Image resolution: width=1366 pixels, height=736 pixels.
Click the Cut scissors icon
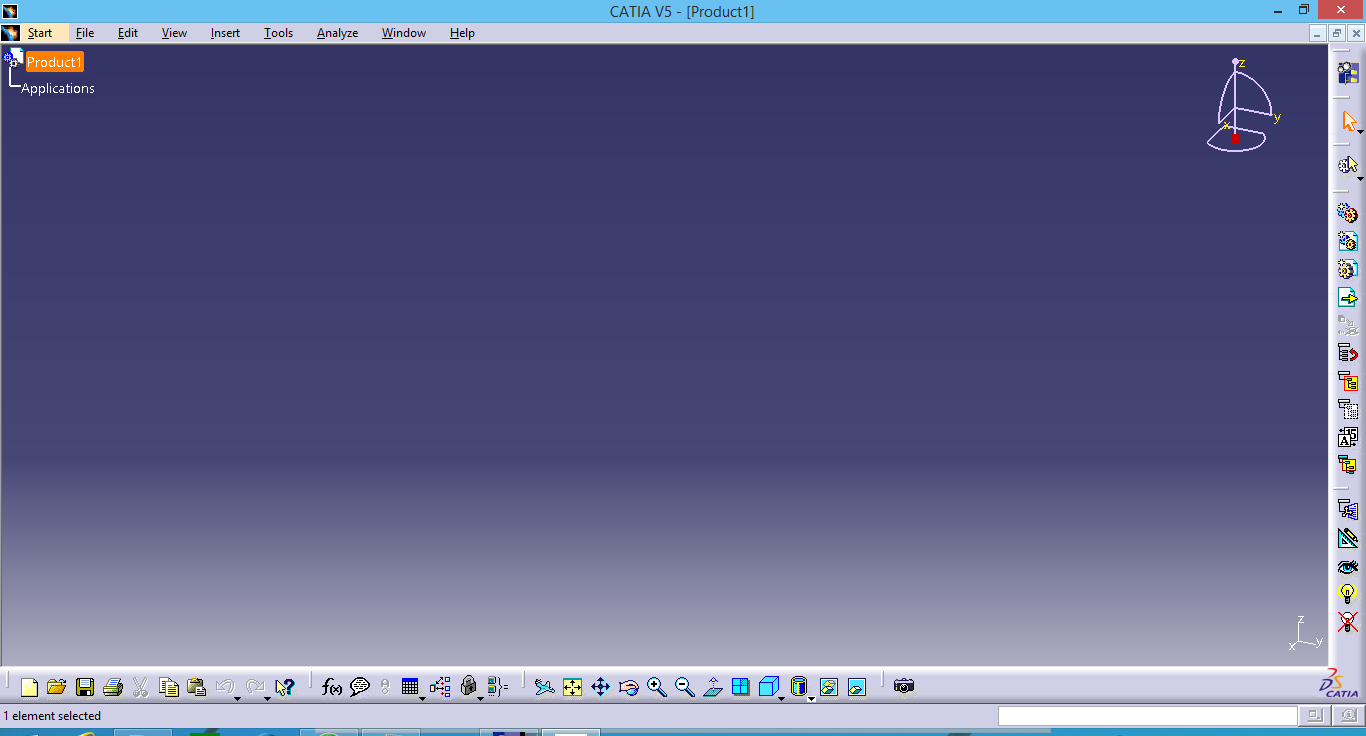(140, 687)
